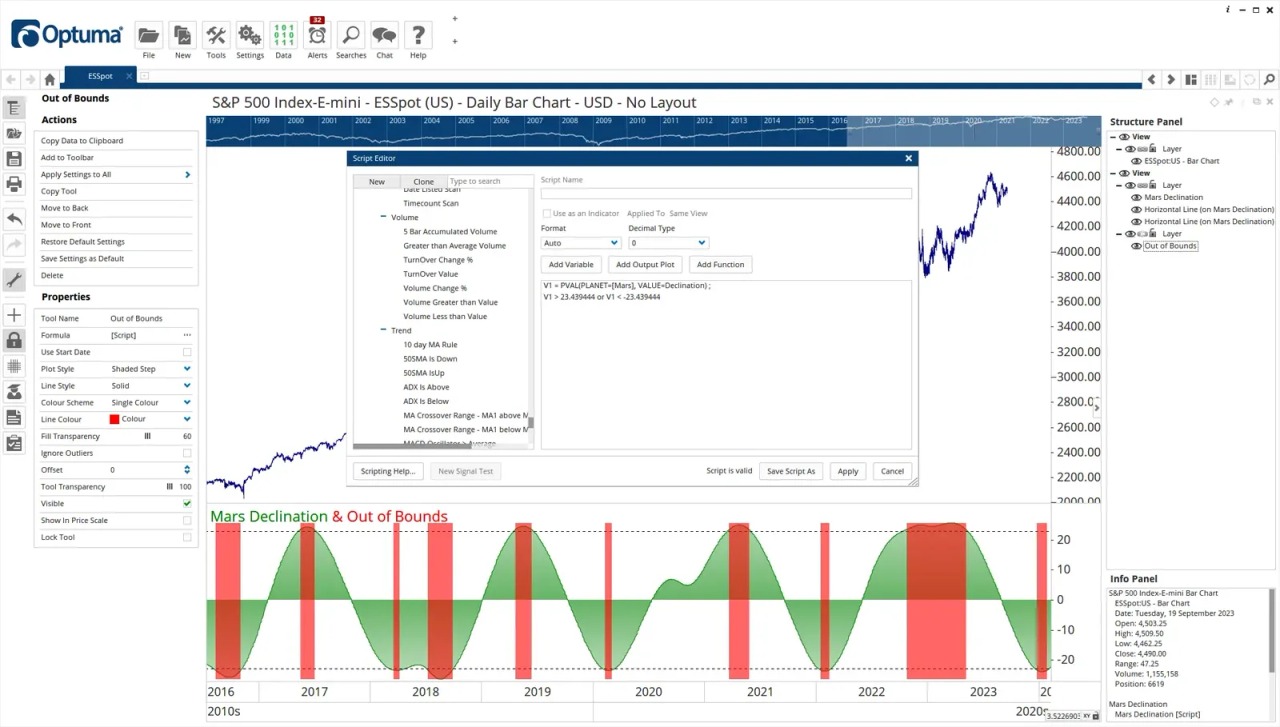1280x727 pixels.
Task: Select Move to Front action
Action: click(x=66, y=225)
